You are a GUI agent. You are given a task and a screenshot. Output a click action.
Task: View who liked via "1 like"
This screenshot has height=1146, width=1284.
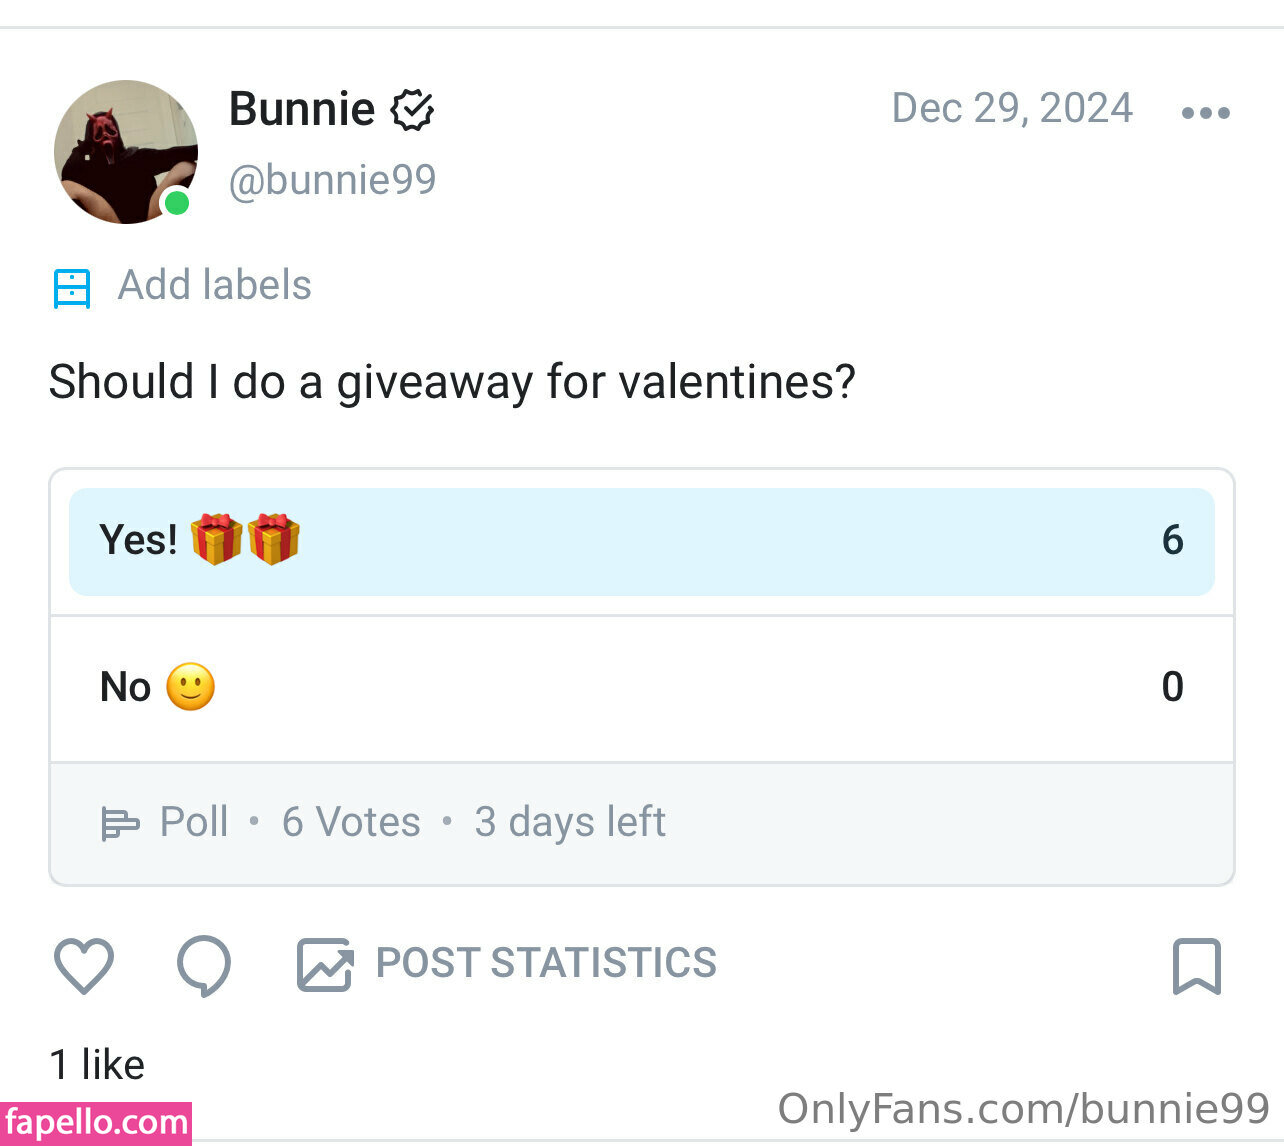[x=97, y=1065]
